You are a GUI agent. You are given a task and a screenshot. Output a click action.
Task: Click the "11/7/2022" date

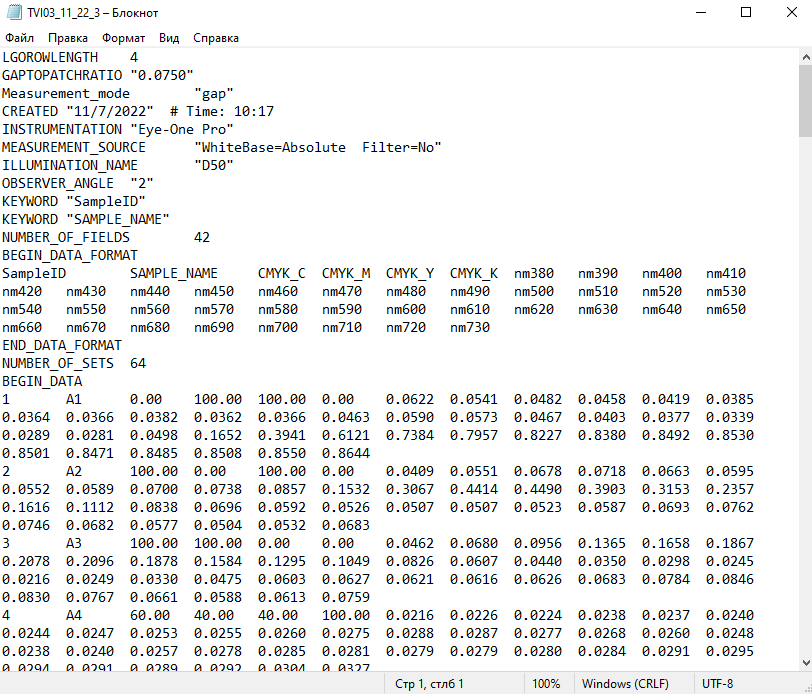coord(110,111)
